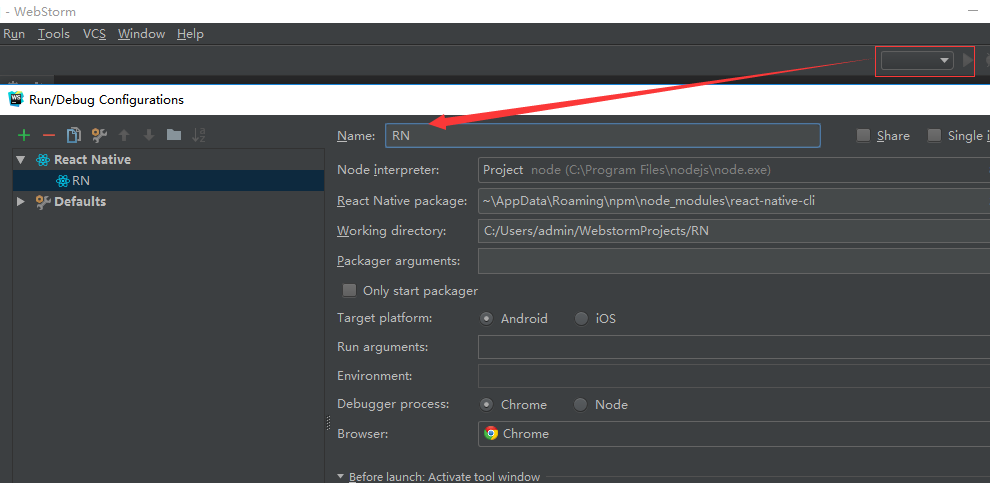Image resolution: width=990 pixels, height=483 pixels.
Task: Click the Environment field
Action: (734, 376)
